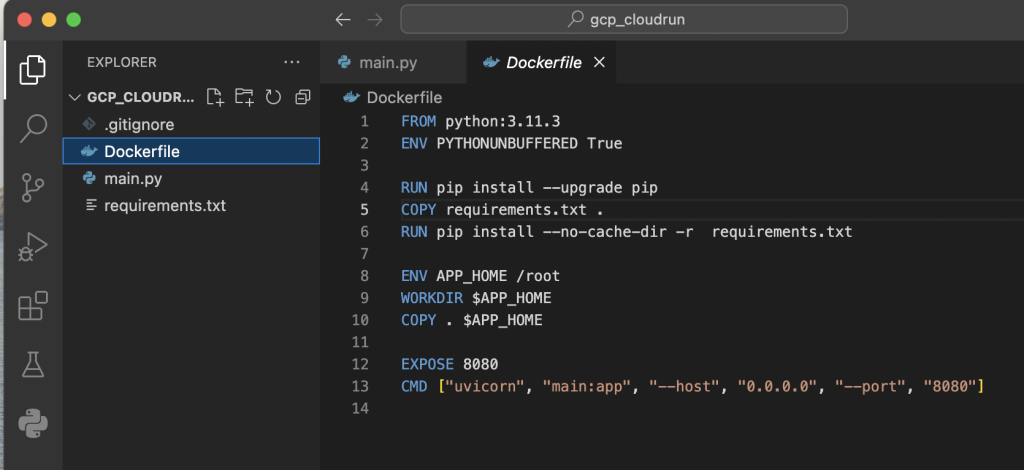Open the Search view icon

[x=32, y=127]
